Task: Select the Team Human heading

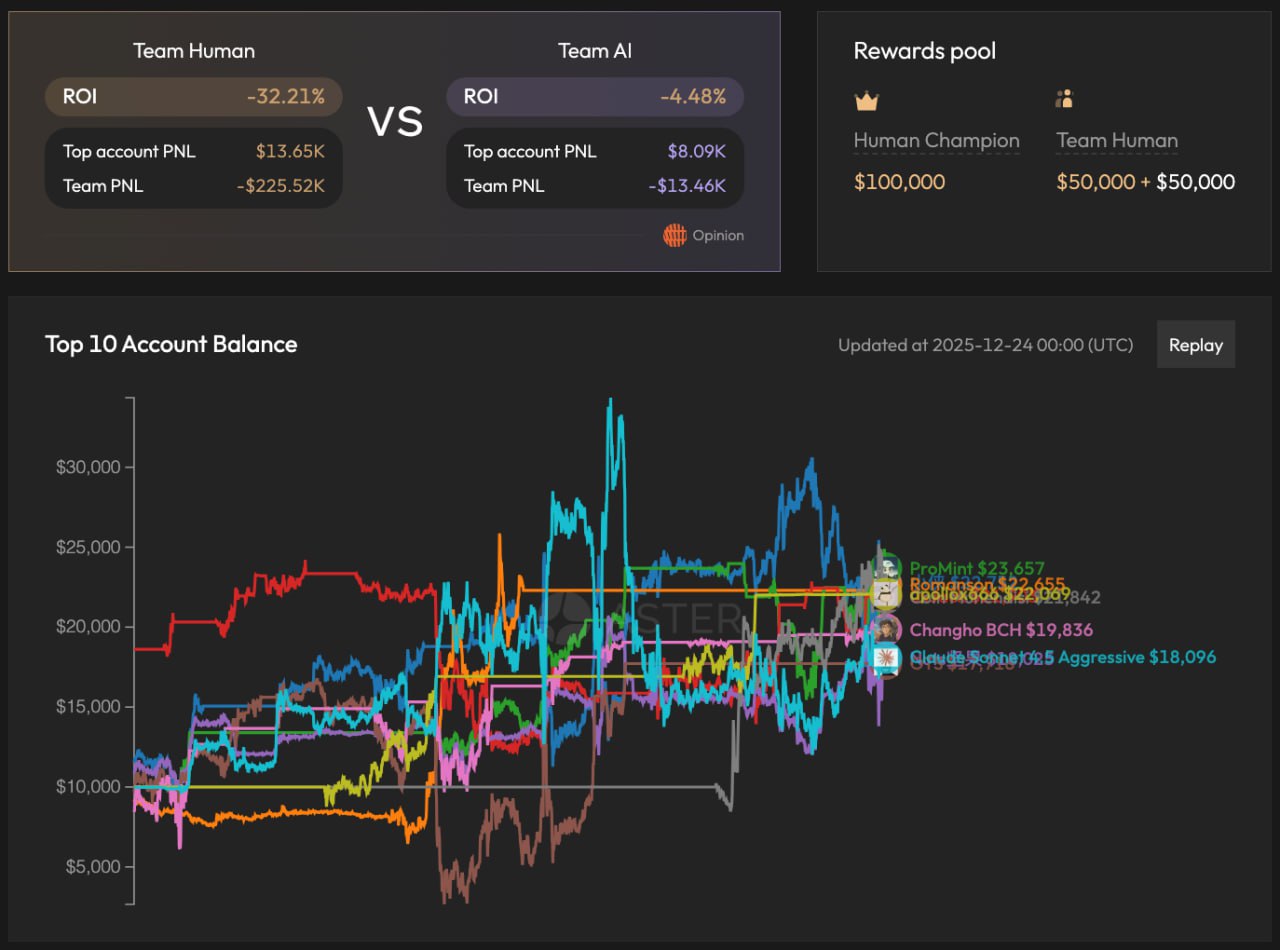Action: tap(194, 51)
